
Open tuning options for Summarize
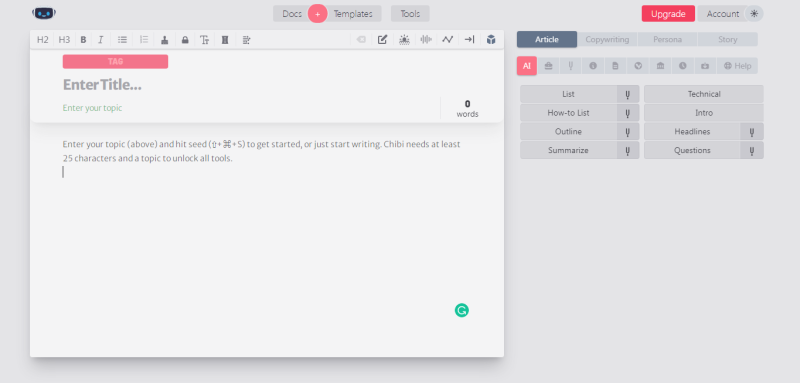coord(628,150)
